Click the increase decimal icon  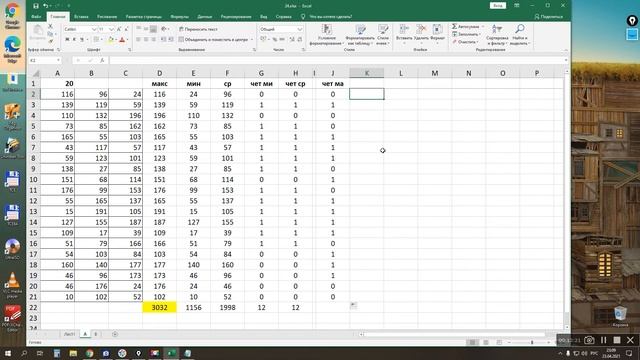click(x=292, y=40)
